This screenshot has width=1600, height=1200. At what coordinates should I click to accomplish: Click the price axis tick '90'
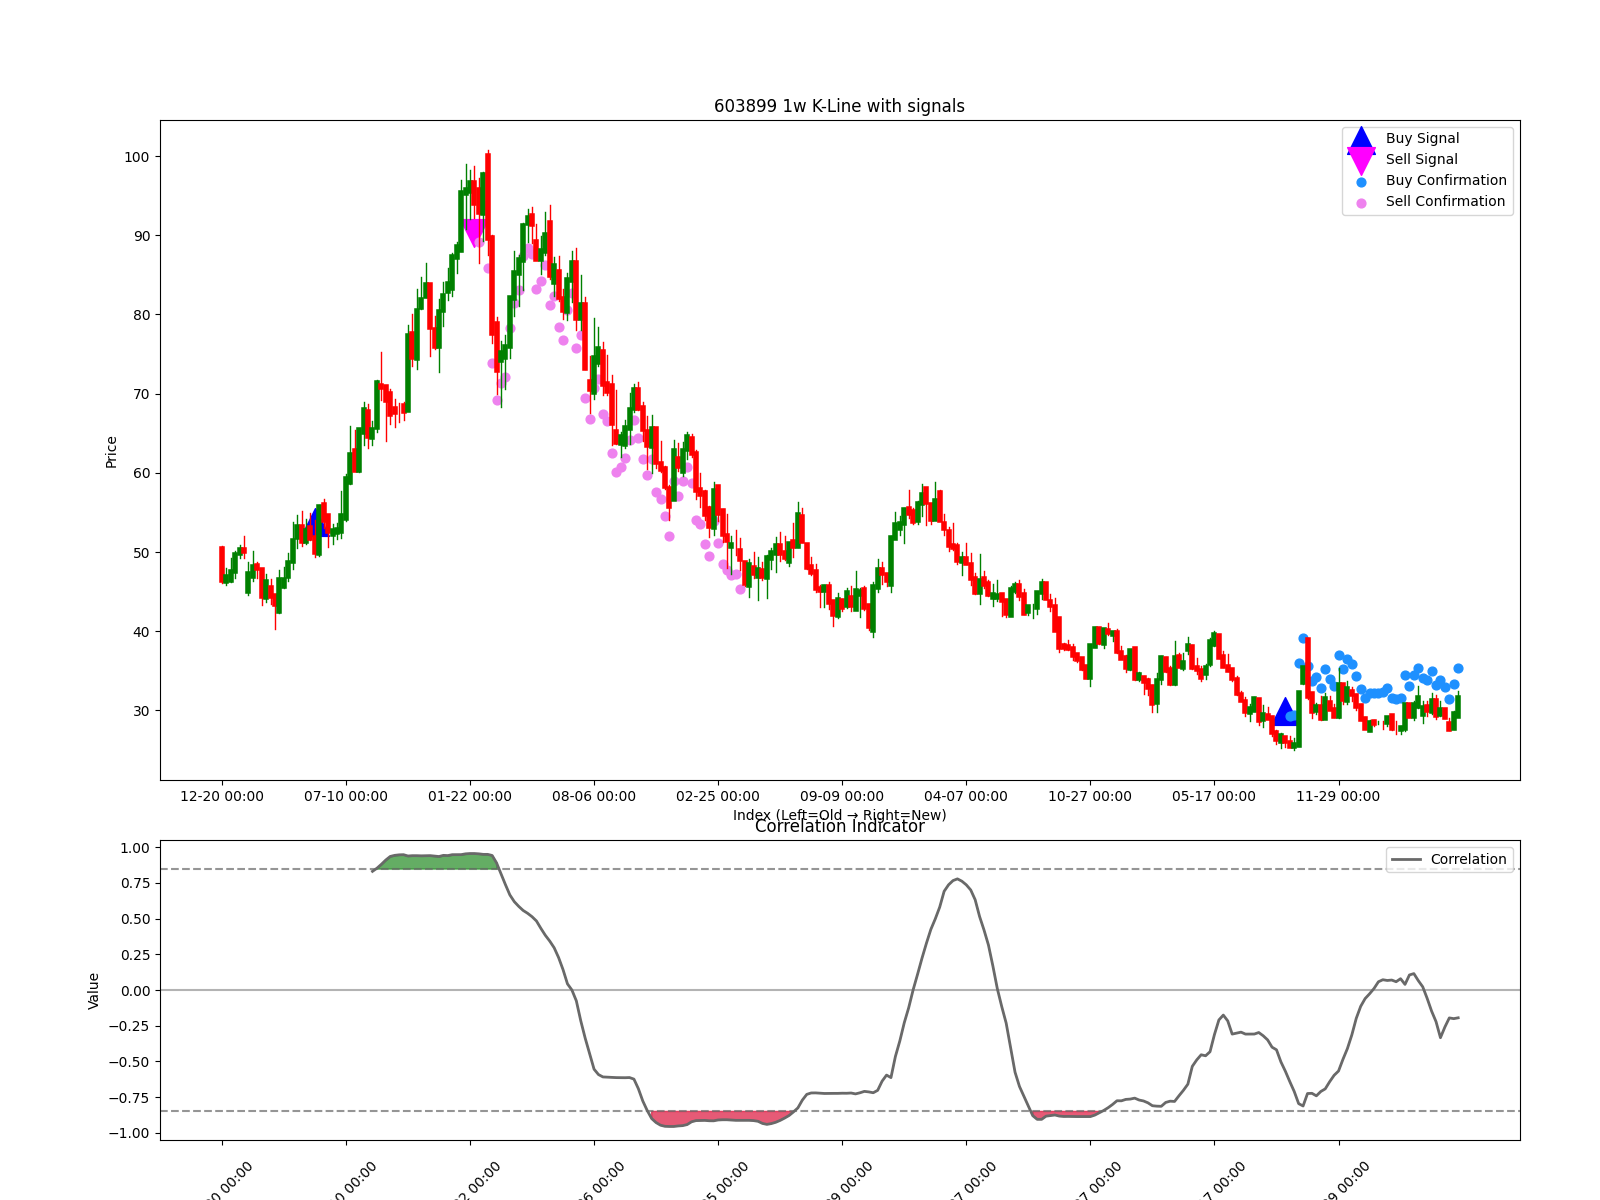141,236
